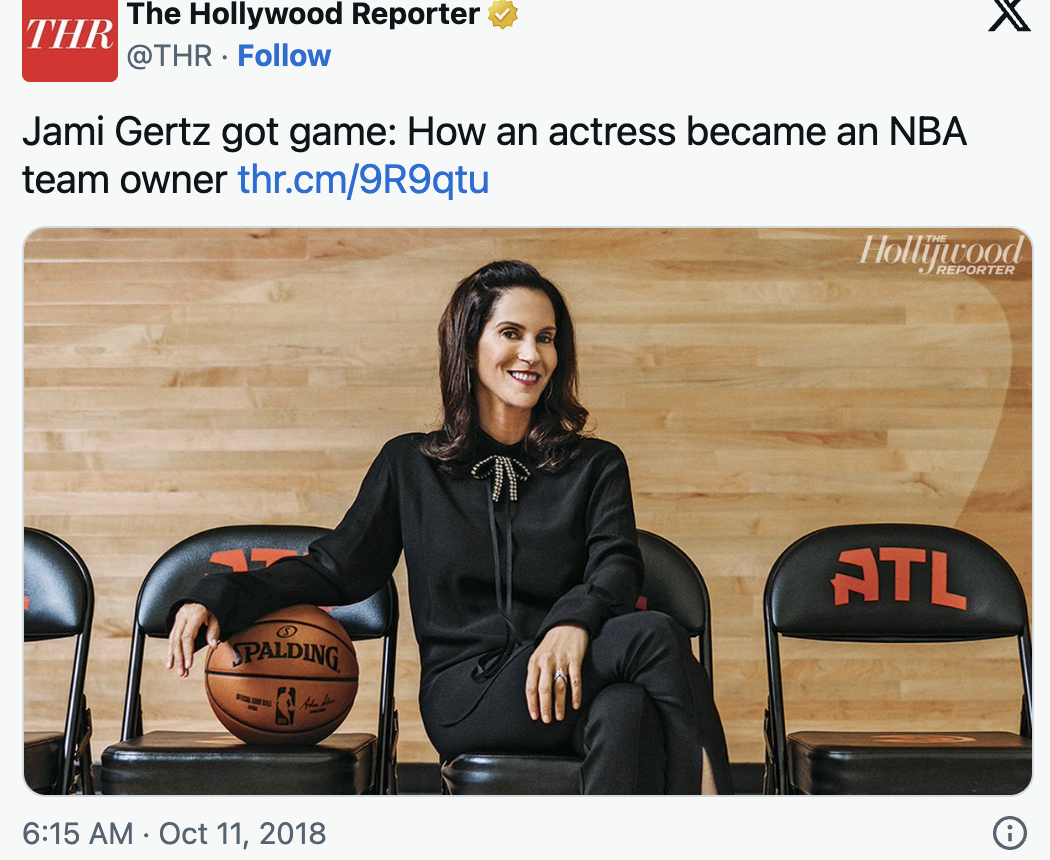Click the beaded bow on the blouse
The image size is (1050, 860).
(x=503, y=476)
